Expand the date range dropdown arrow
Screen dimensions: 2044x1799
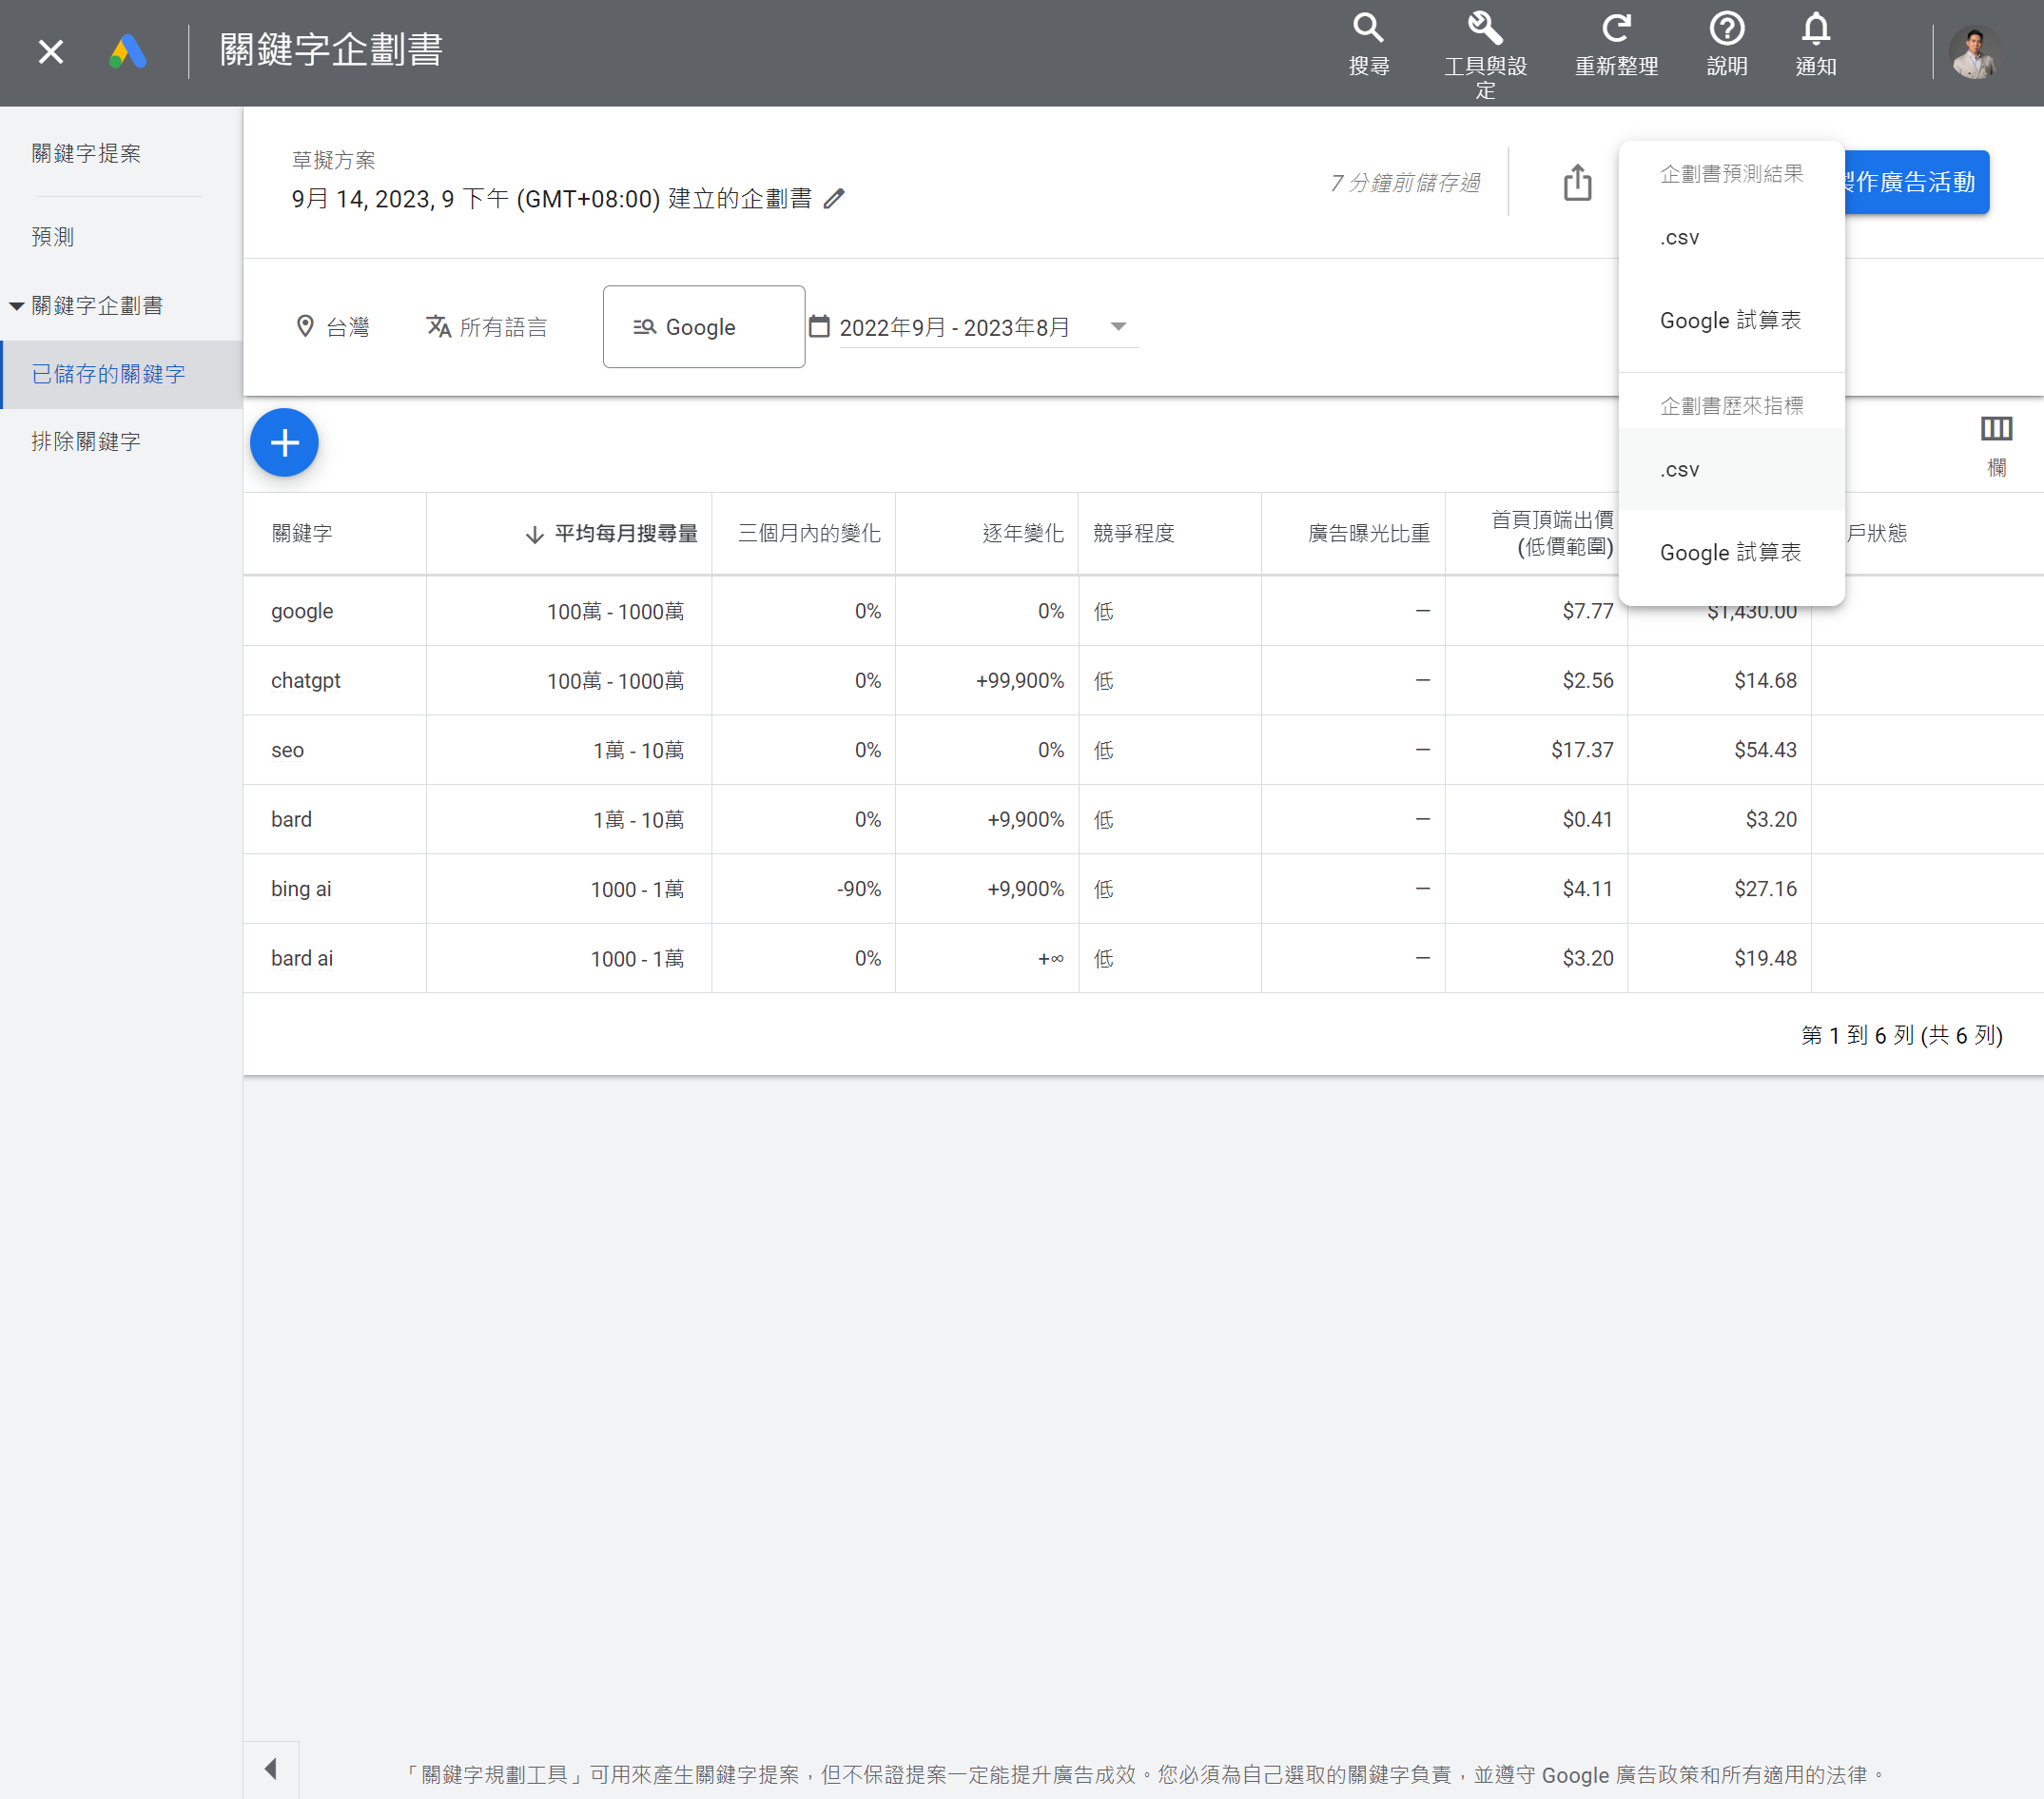[1118, 327]
